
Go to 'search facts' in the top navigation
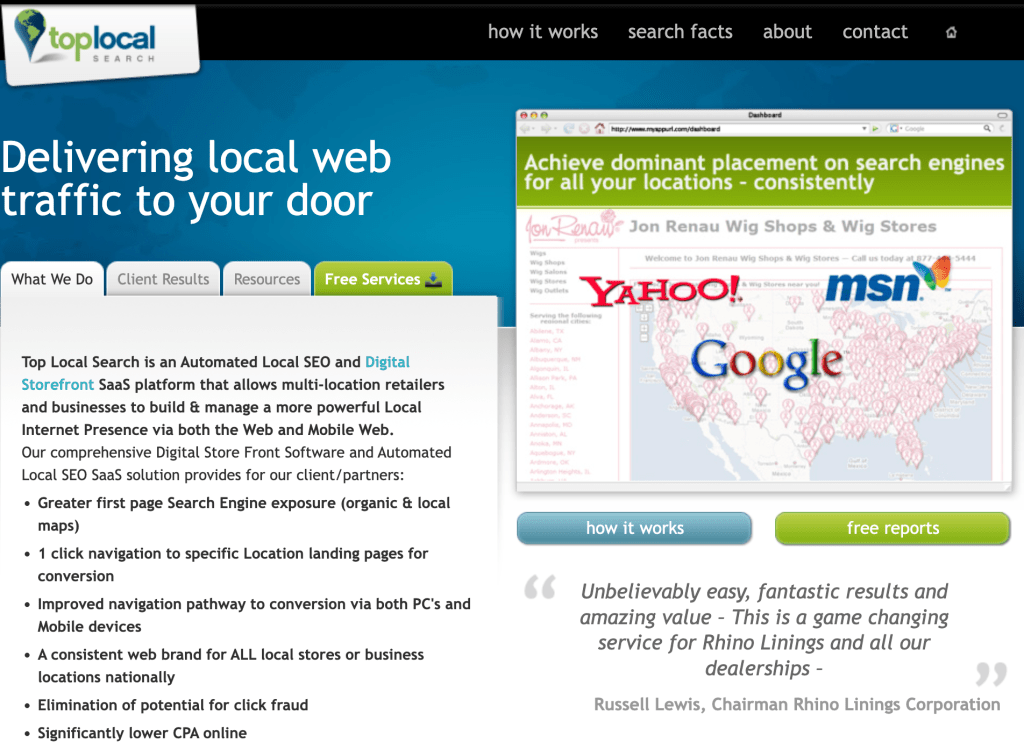tap(680, 32)
